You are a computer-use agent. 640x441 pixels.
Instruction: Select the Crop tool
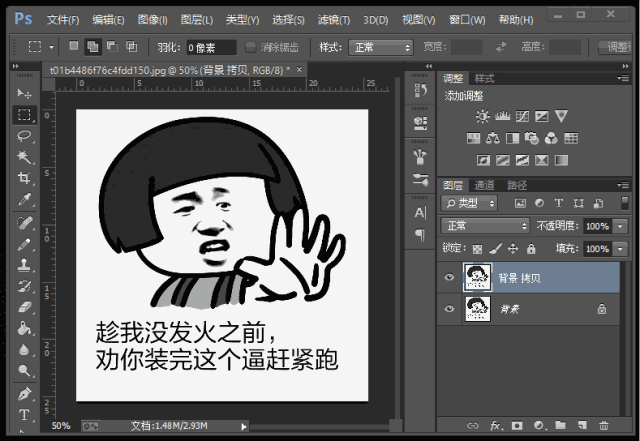tap(24, 178)
